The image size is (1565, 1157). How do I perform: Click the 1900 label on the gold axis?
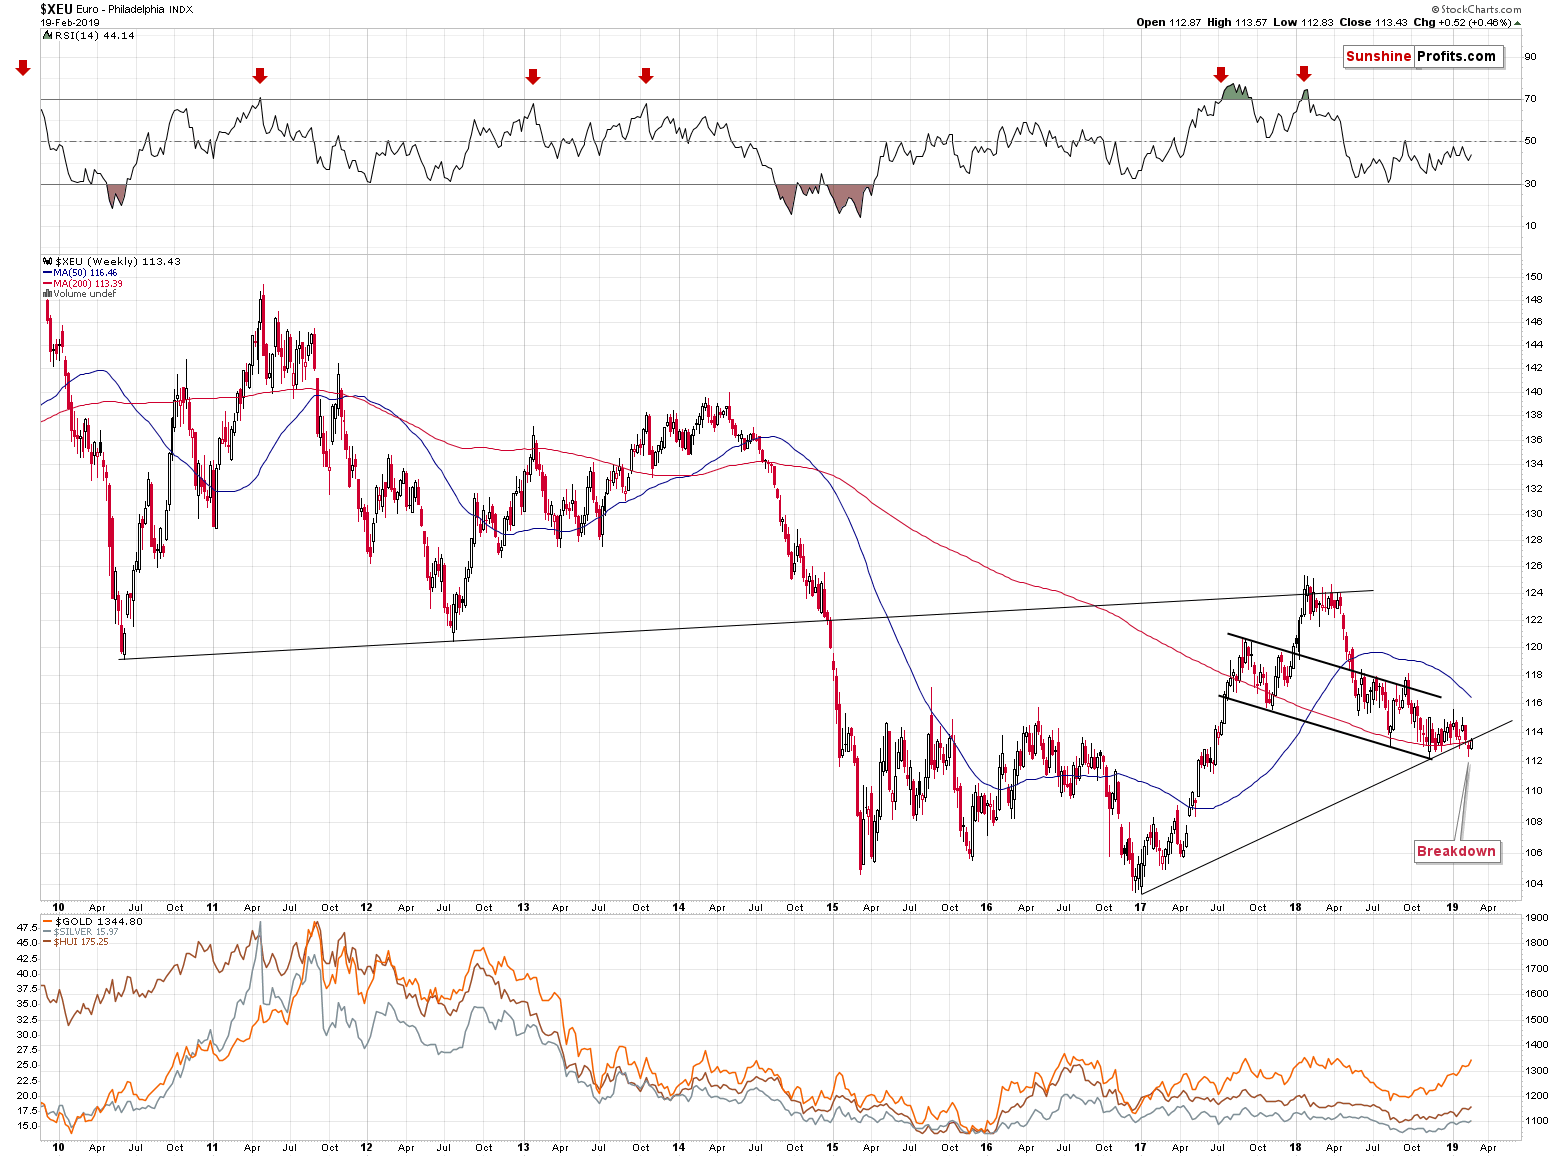(x=1537, y=917)
